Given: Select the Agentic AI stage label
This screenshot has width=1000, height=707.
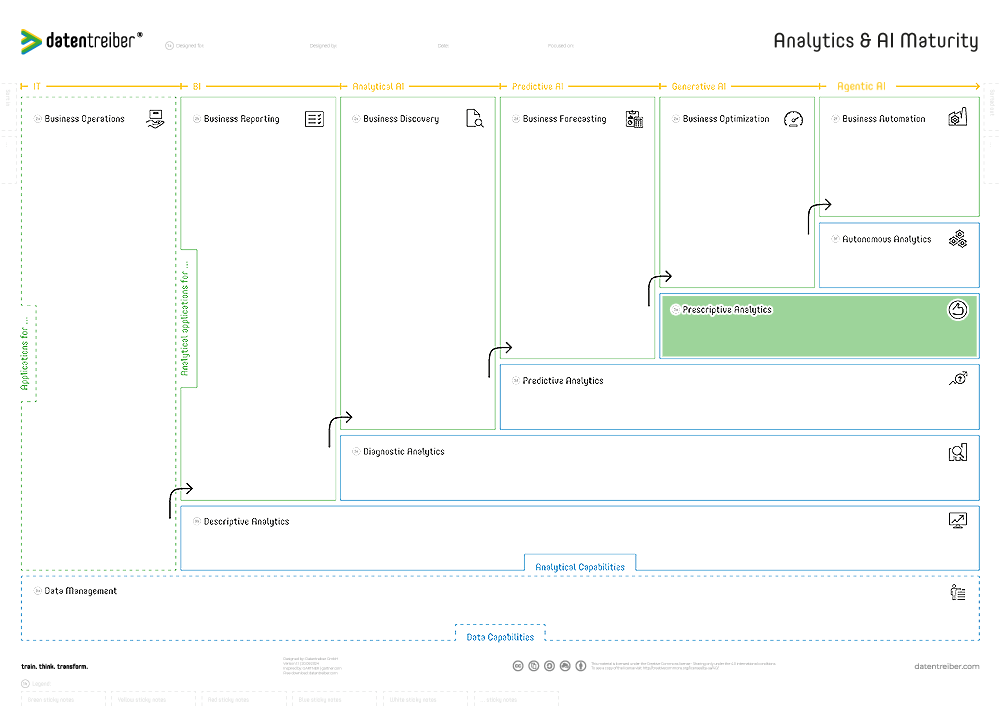Looking at the screenshot, I should (x=861, y=86).
